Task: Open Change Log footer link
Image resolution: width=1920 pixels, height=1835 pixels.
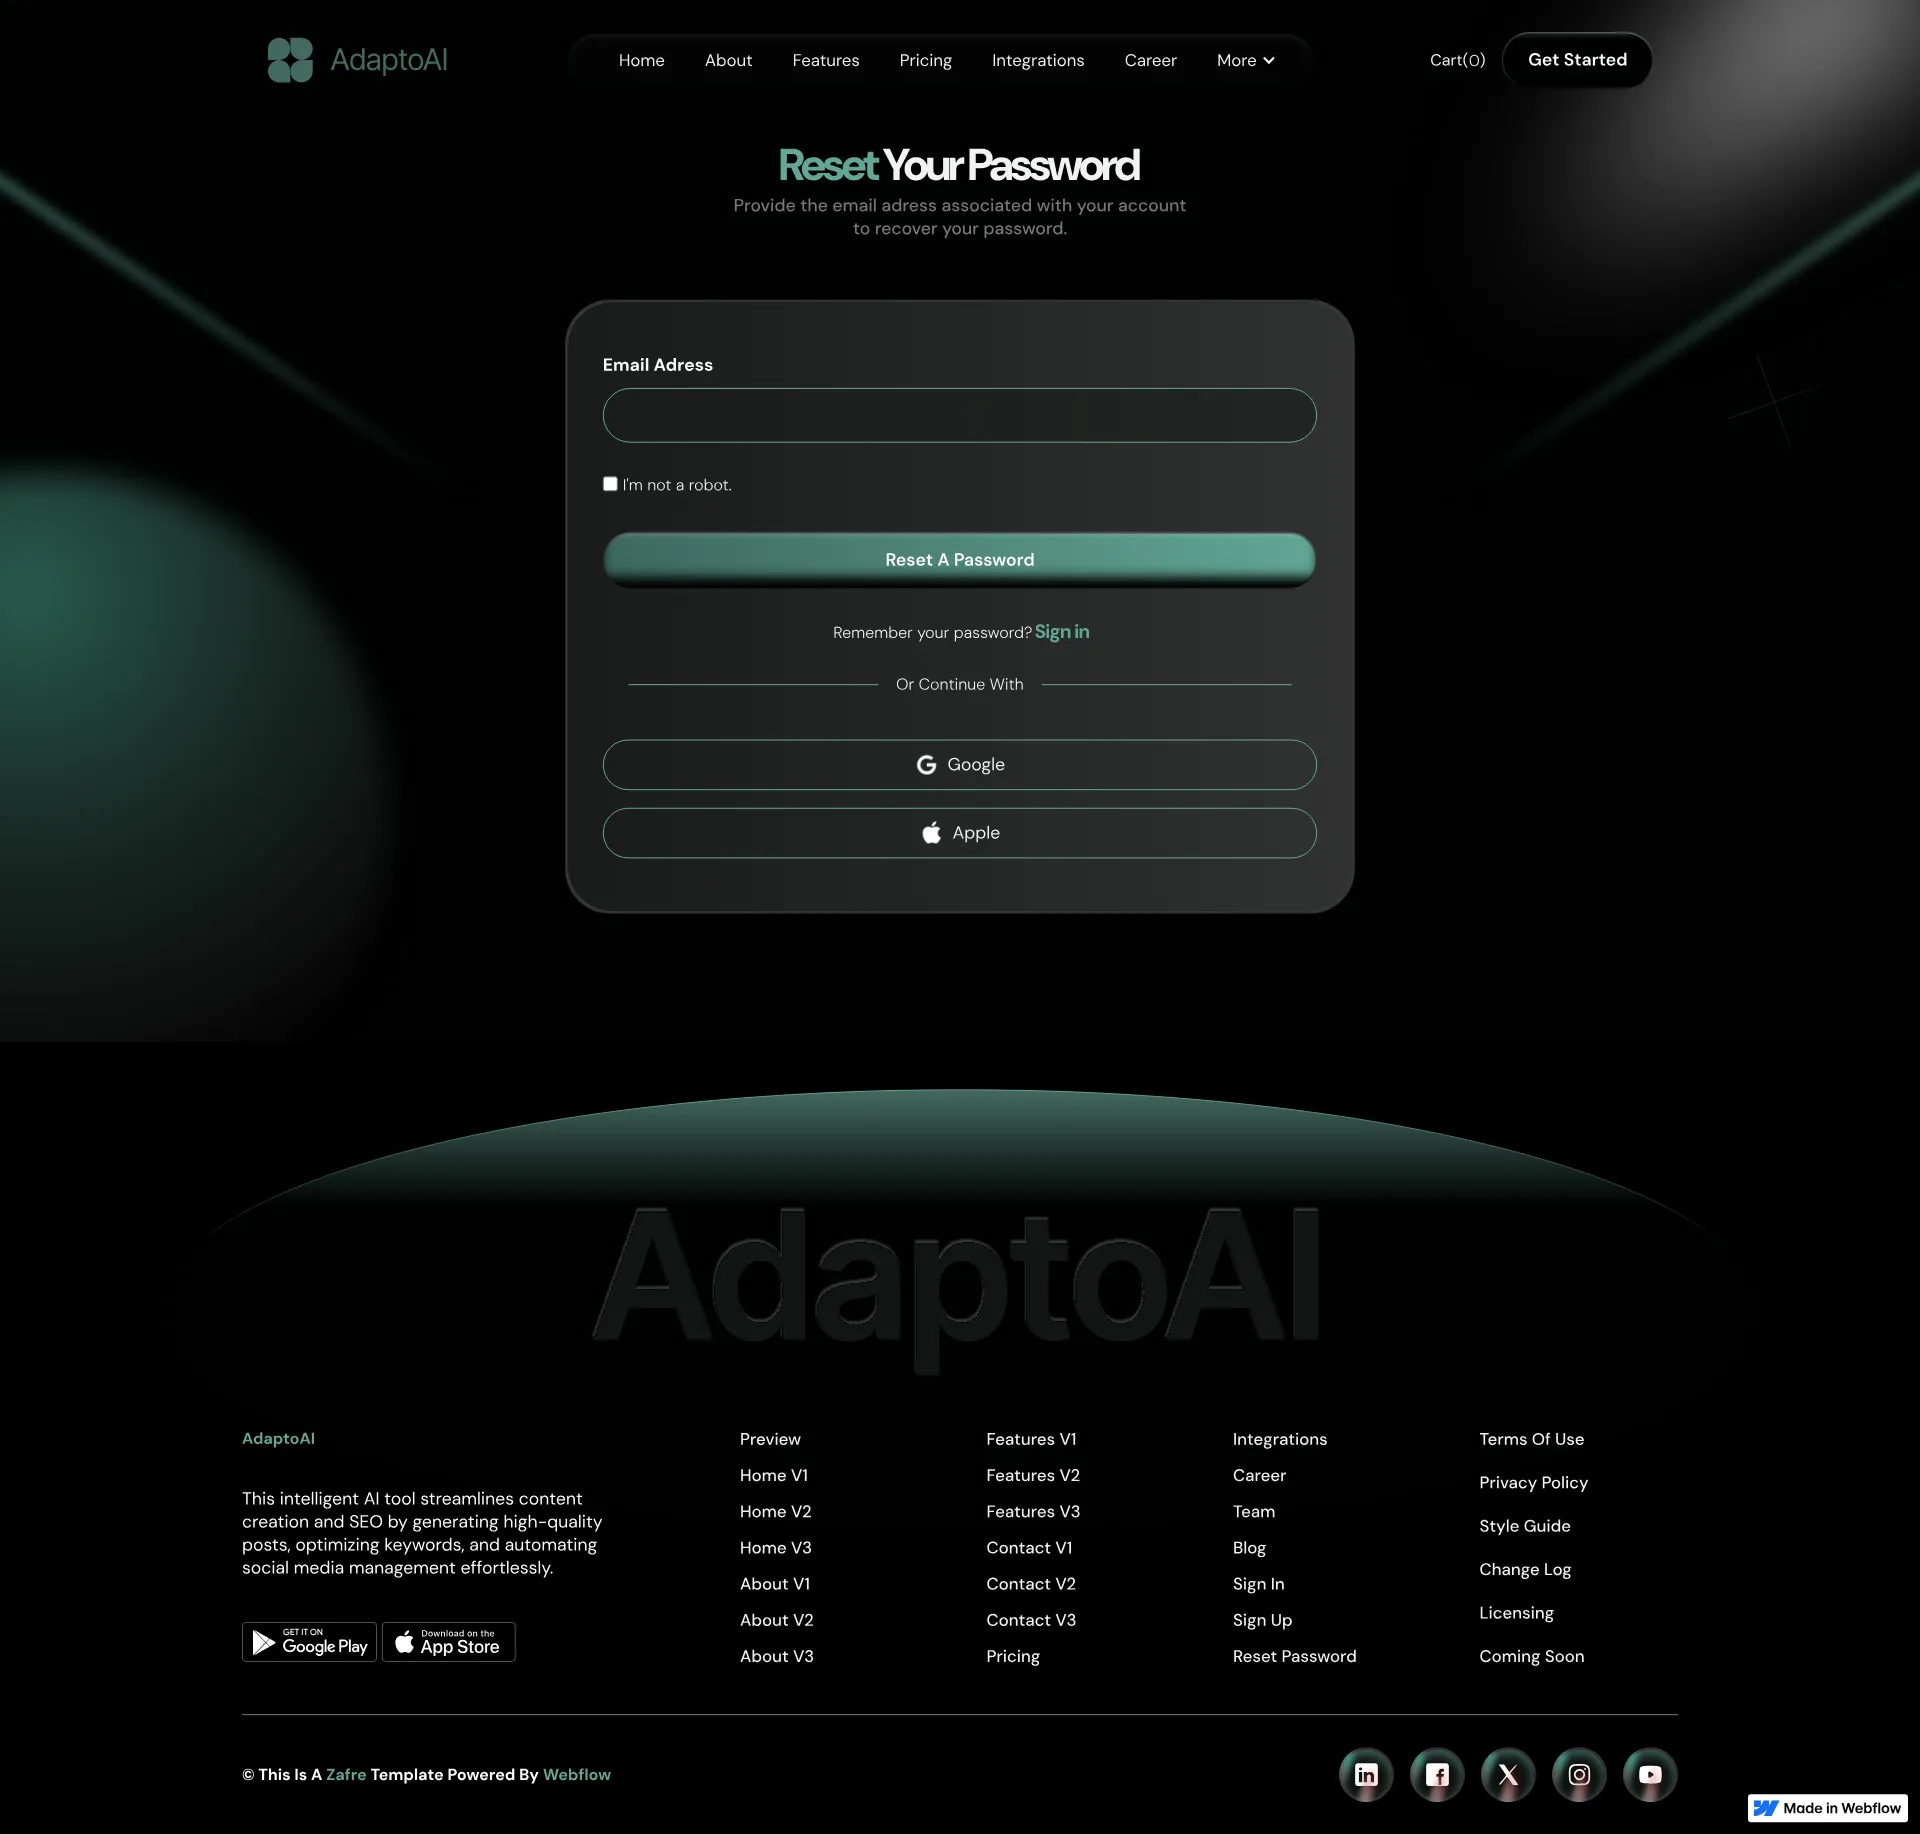Action: tap(1525, 1569)
